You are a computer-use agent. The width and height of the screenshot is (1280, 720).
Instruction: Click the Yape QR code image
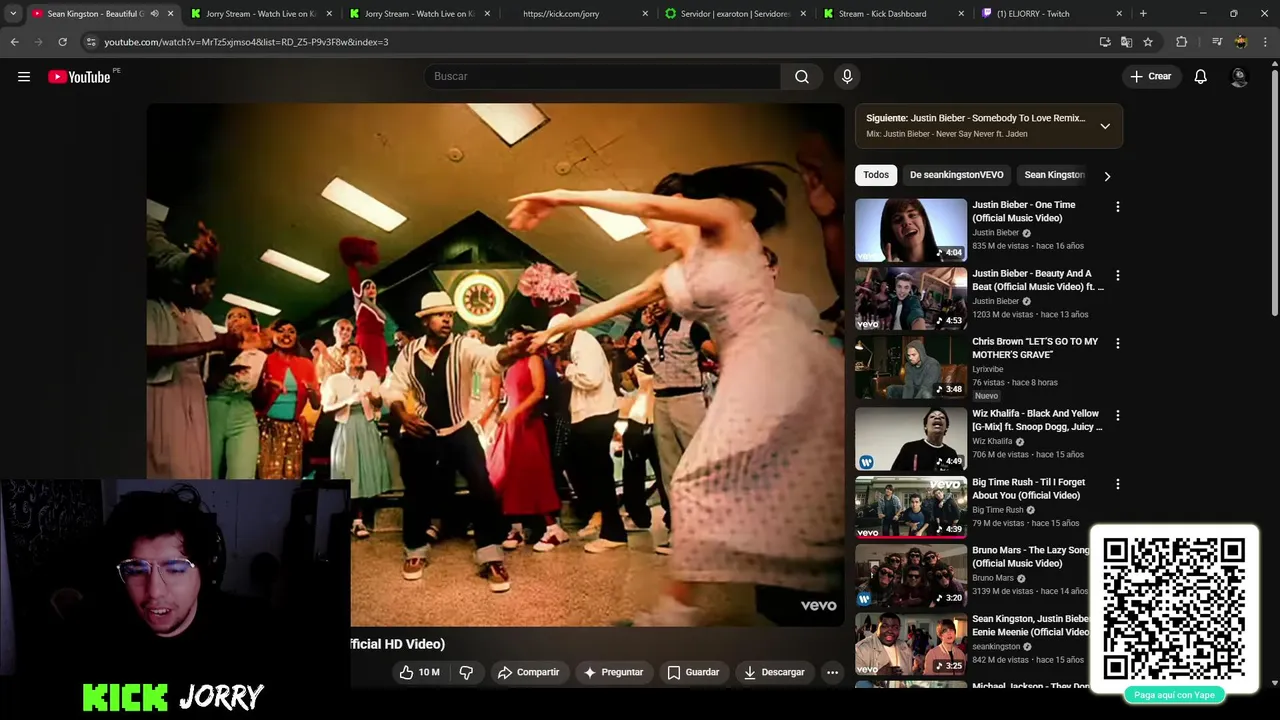click(1174, 608)
